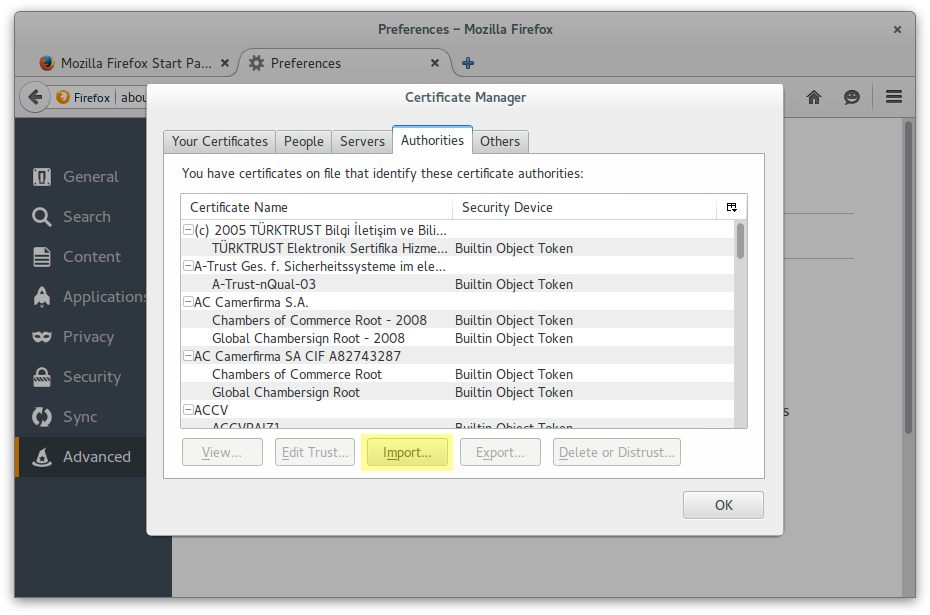Switch to Mozilla Firefox Start Page tab

135,63
